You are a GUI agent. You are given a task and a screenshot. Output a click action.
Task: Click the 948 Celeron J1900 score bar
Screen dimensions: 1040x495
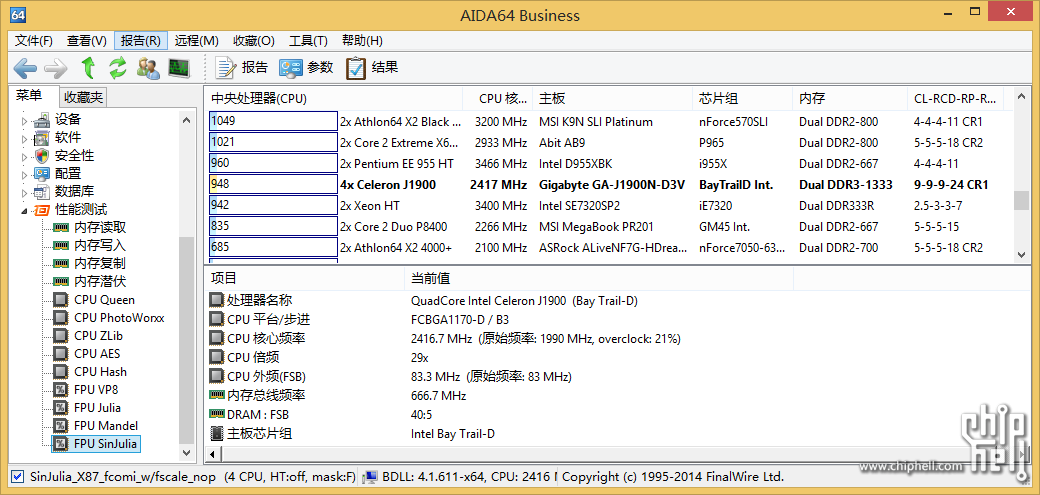point(273,184)
